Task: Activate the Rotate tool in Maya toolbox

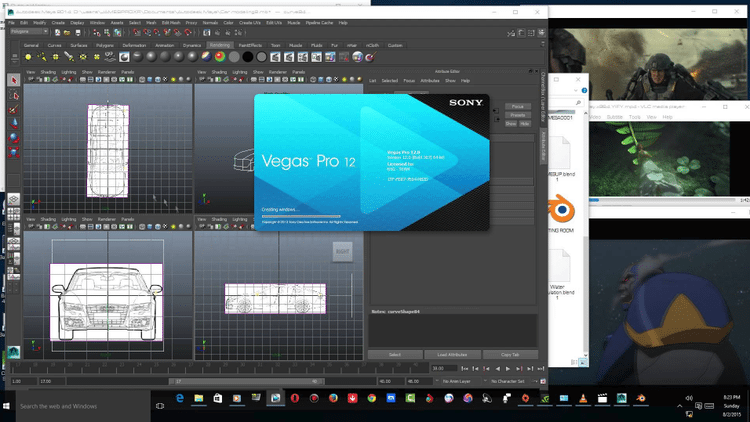Action: (x=14, y=138)
